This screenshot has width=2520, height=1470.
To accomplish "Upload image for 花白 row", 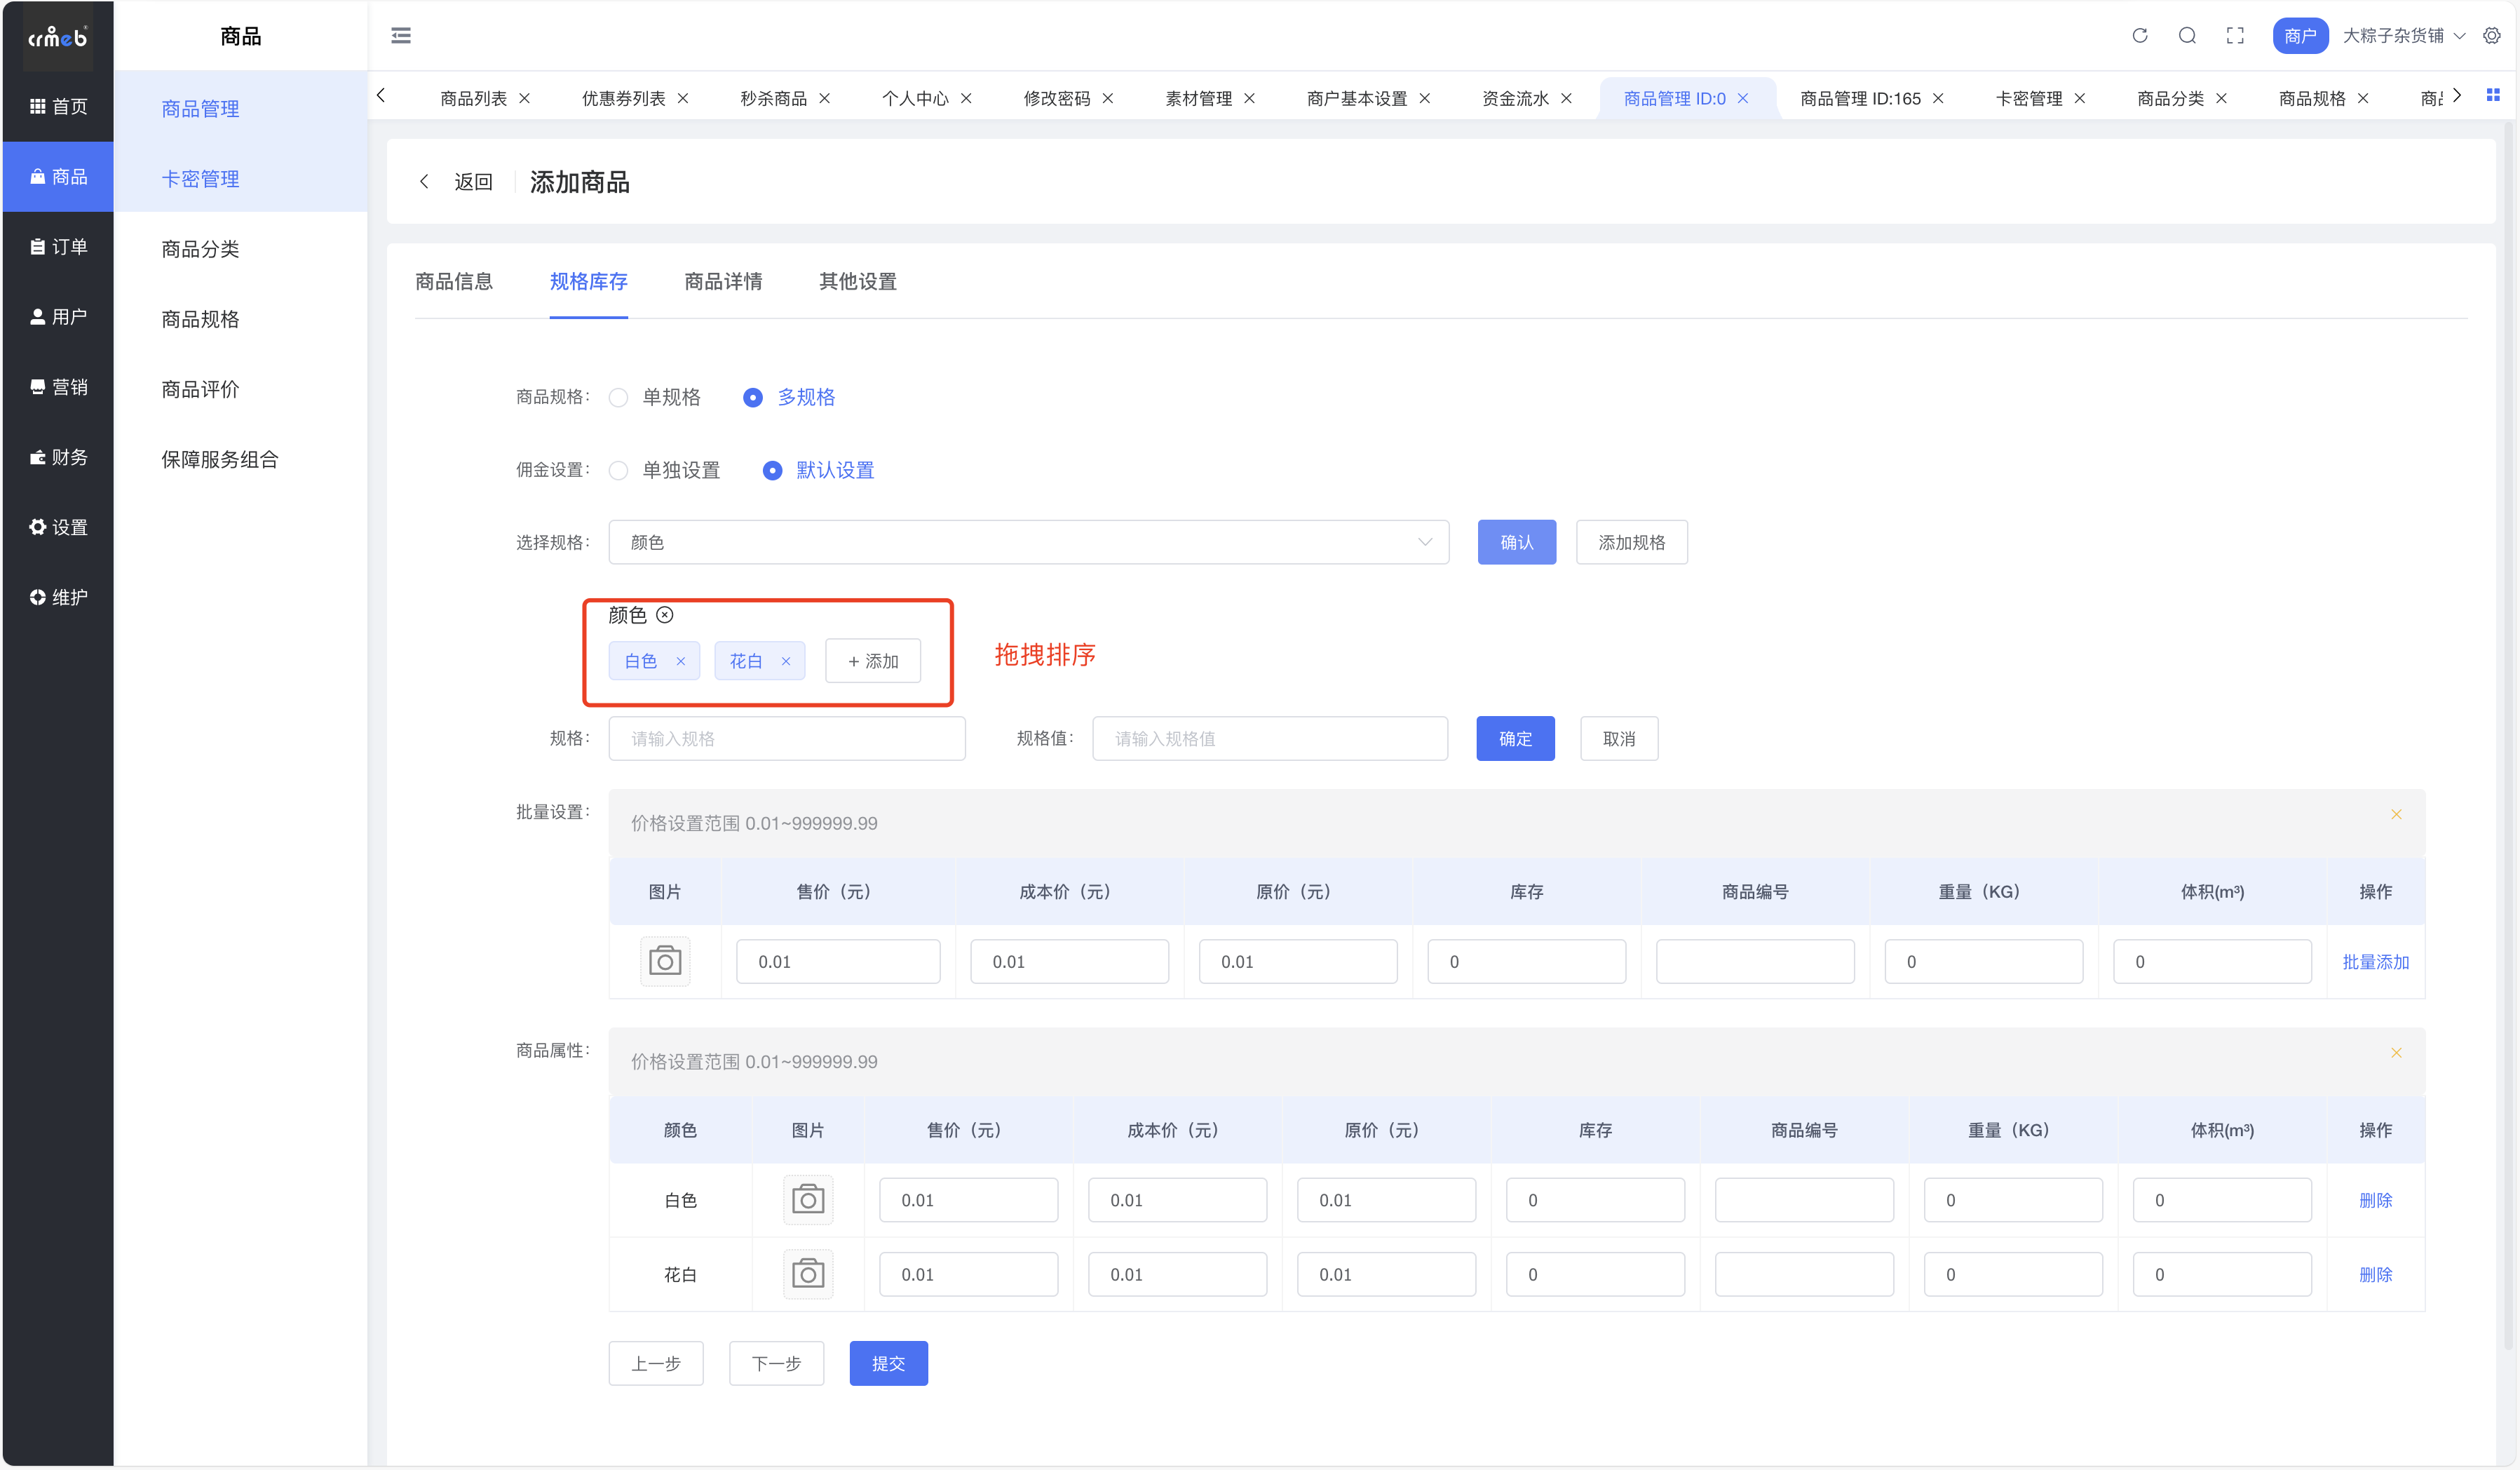I will pyautogui.click(x=808, y=1273).
